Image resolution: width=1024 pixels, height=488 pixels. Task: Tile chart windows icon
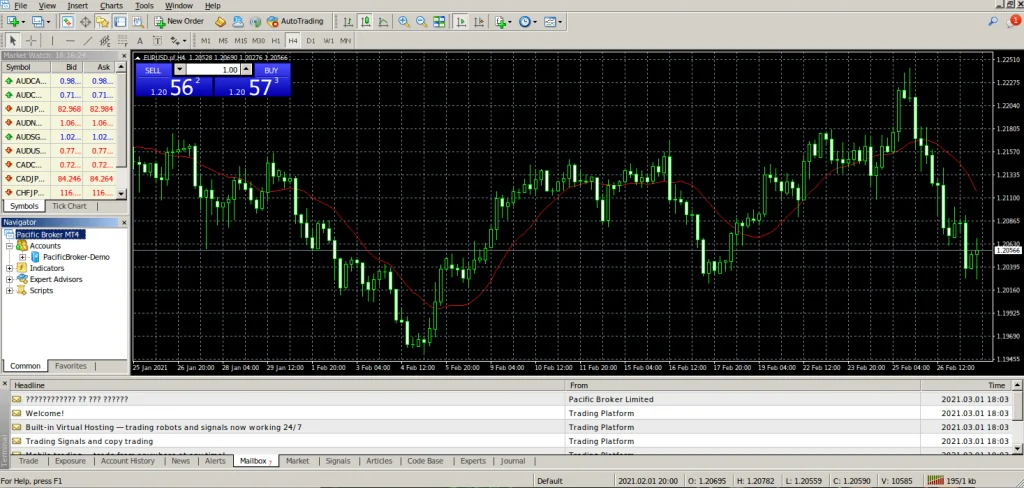[440, 22]
